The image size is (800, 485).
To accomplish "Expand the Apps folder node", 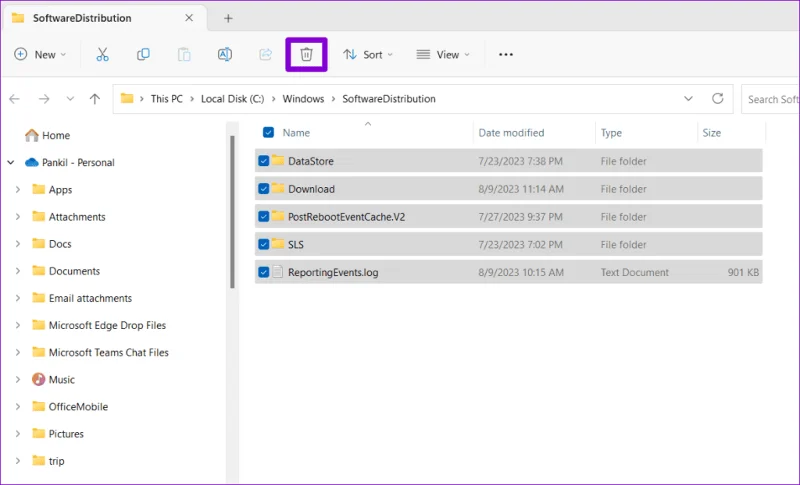I will [x=18, y=190].
